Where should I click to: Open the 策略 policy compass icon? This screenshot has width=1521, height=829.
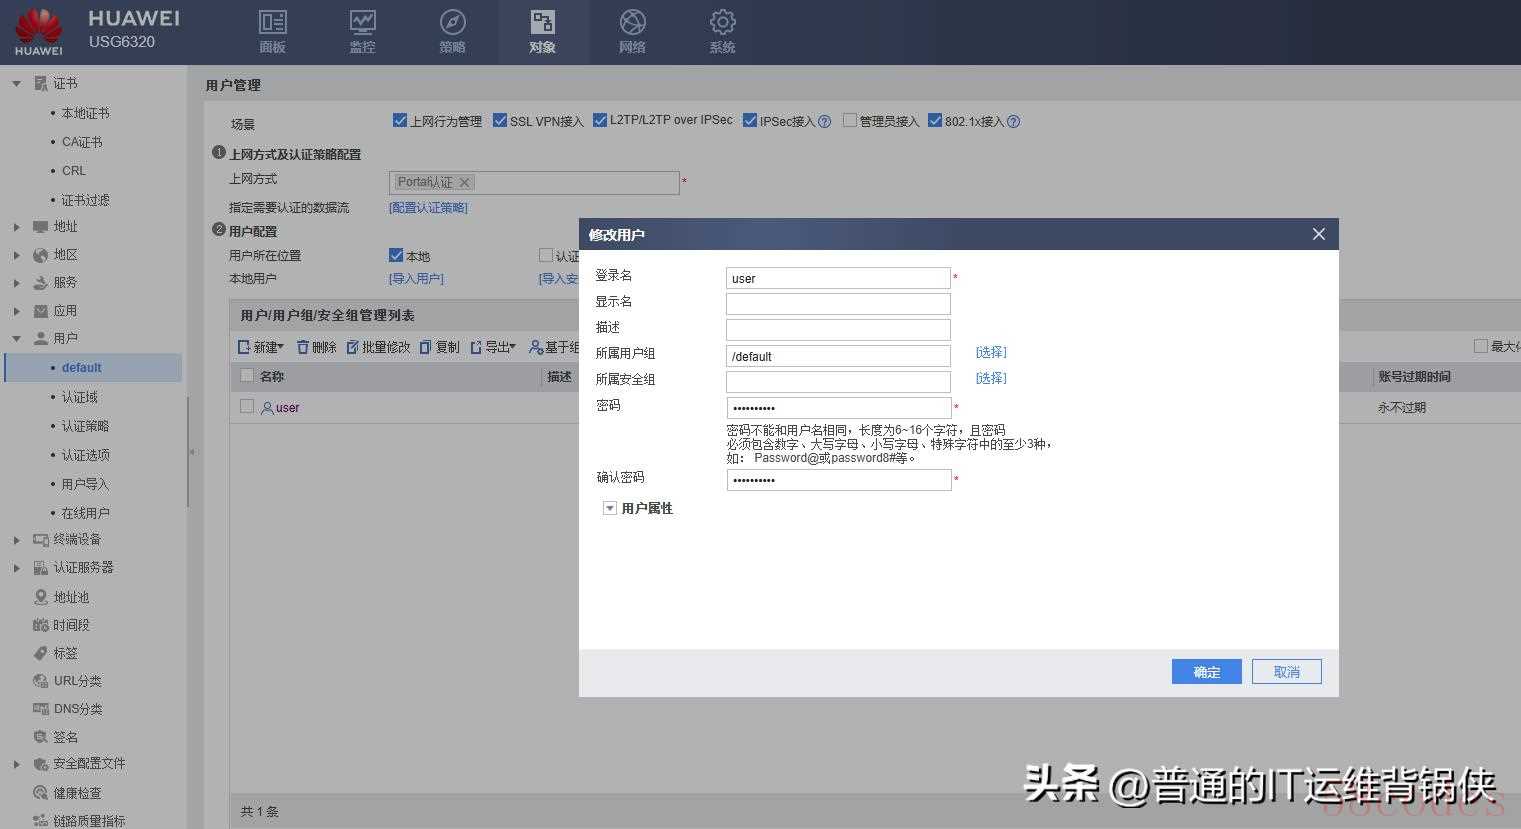(452, 23)
